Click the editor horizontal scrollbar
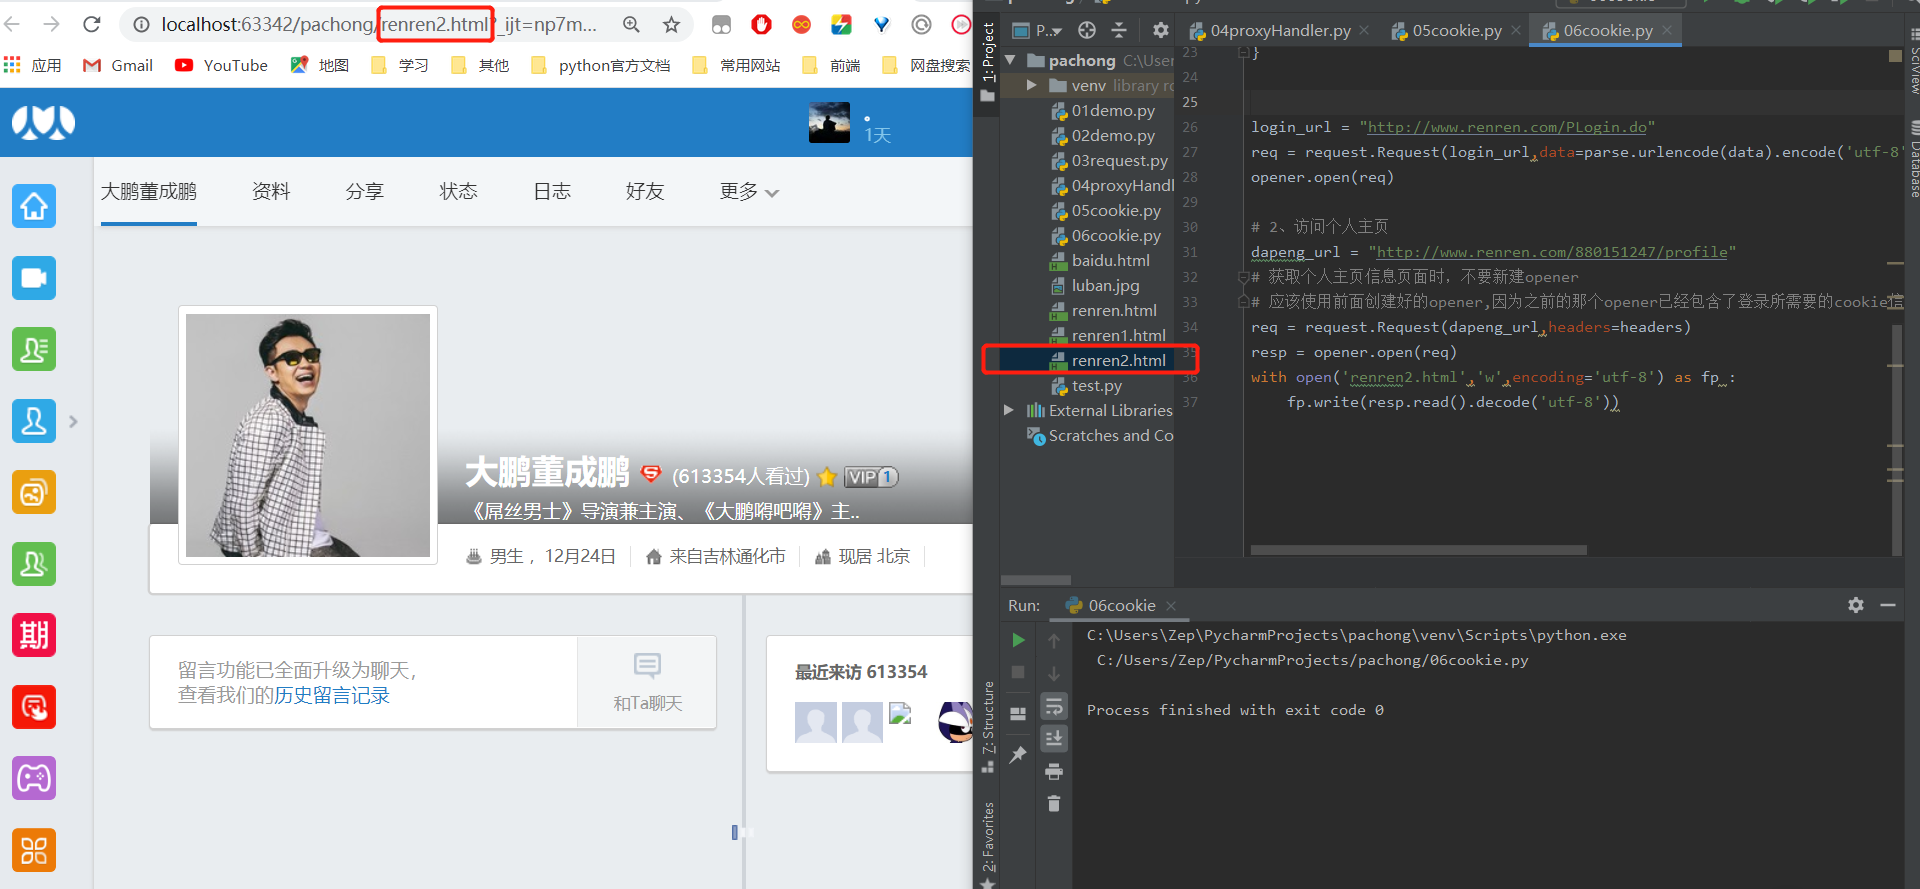The height and width of the screenshot is (889, 1920). coord(1418,550)
